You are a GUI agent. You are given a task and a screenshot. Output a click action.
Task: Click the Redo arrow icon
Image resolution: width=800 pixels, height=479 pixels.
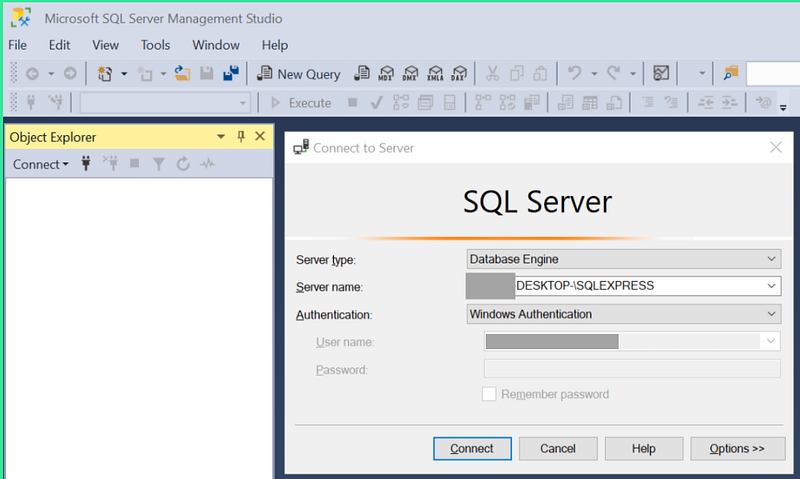[614, 73]
